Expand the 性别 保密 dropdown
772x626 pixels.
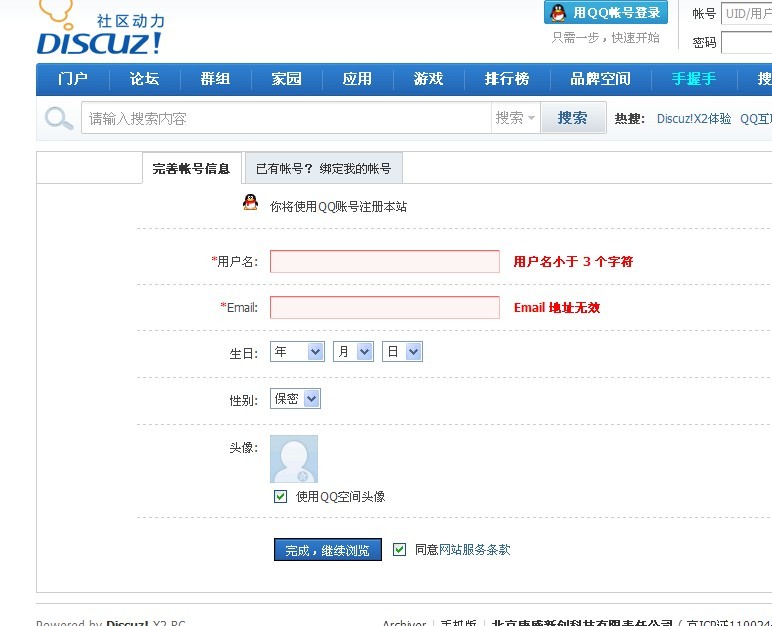[x=295, y=398]
